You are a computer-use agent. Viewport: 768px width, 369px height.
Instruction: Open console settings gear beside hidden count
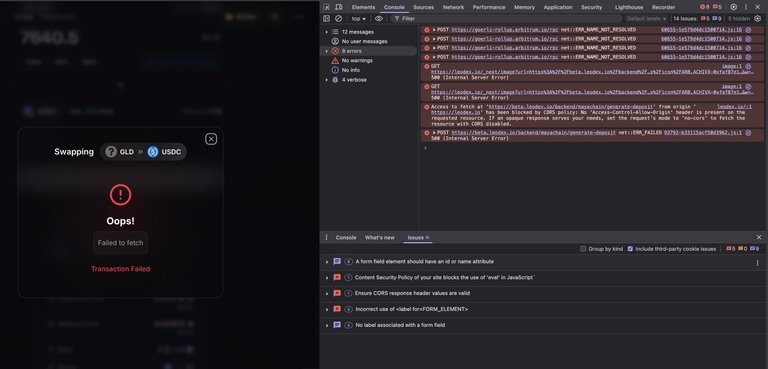758,19
